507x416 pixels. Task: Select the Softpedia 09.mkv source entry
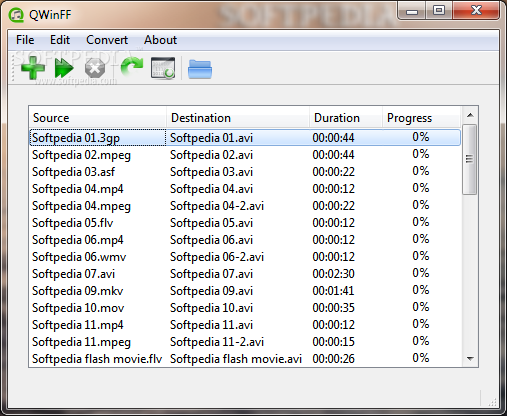77,291
